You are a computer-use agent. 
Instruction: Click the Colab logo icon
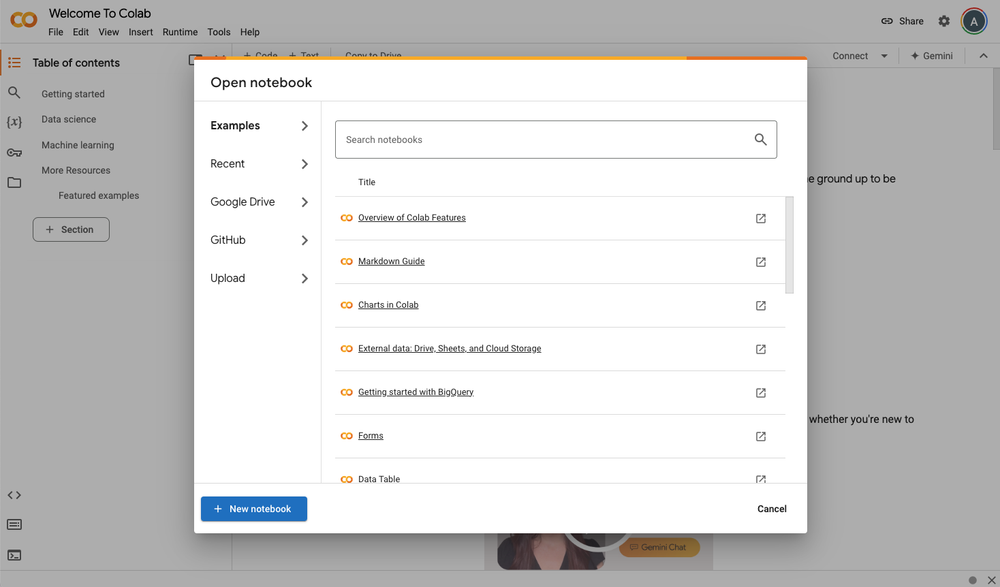[x=24, y=20]
